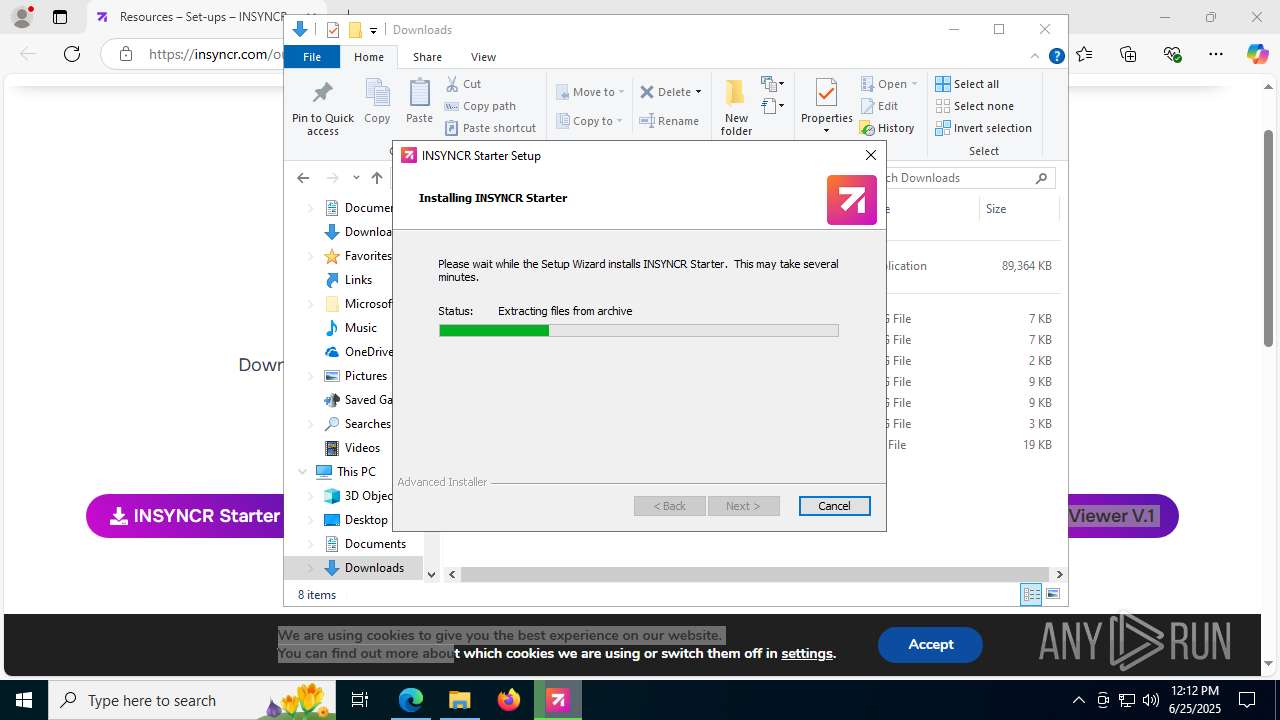1280x720 pixels.
Task: Click Invert selection in ribbon
Action: click(x=983, y=128)
